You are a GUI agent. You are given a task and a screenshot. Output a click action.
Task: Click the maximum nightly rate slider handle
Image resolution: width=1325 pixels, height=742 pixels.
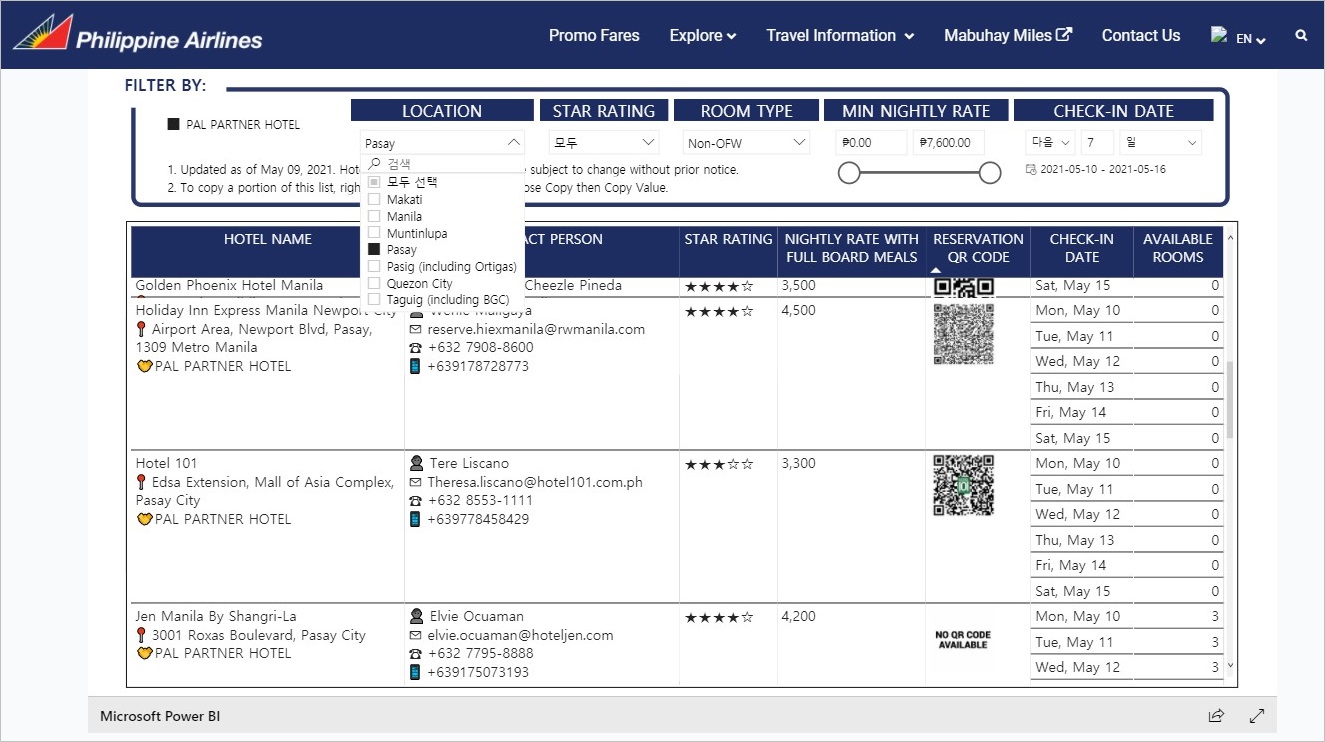point(990,174)
